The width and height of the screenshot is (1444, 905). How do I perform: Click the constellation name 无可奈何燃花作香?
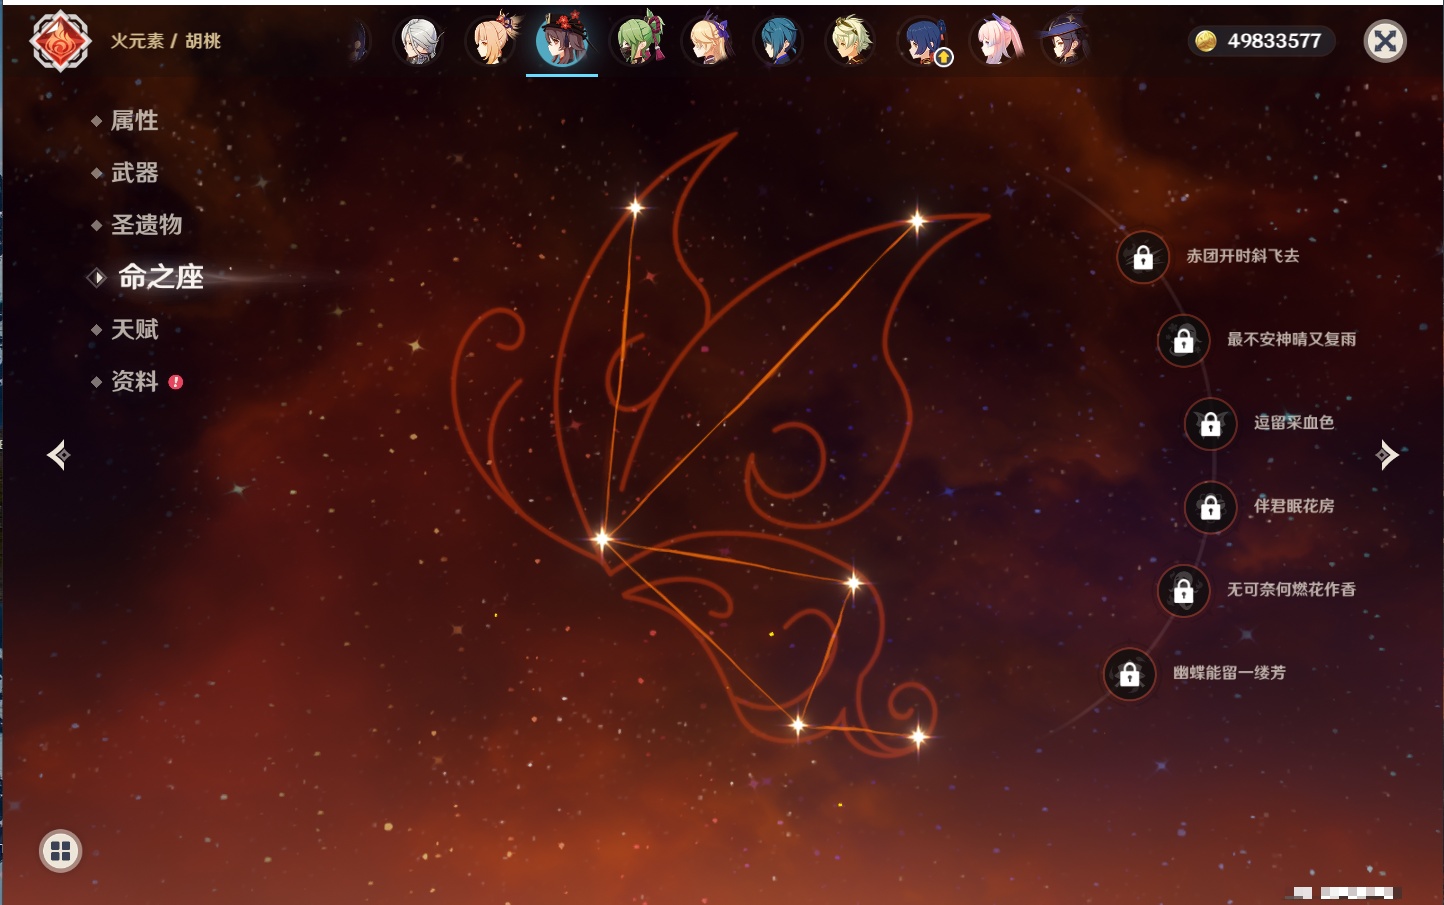(1291, 589)
